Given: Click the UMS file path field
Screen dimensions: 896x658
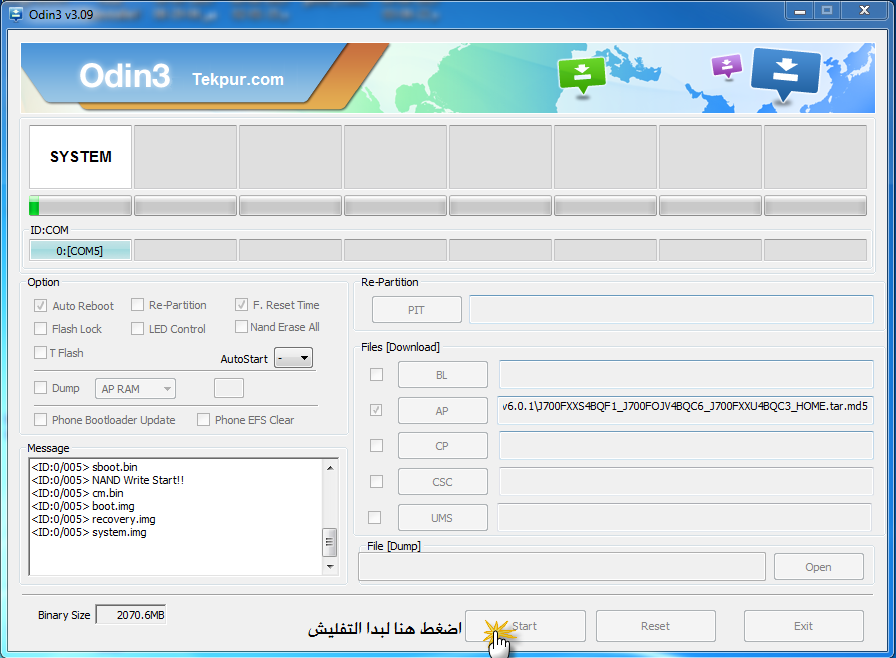Looking at the screenshot, I should click(684, 517).
